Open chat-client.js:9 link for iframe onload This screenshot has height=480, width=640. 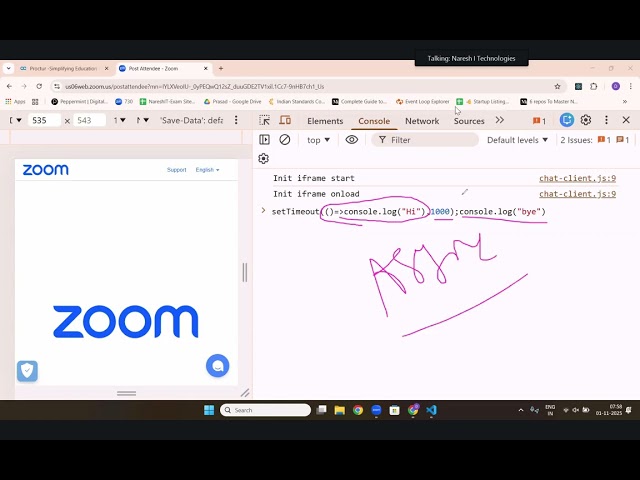577,193
